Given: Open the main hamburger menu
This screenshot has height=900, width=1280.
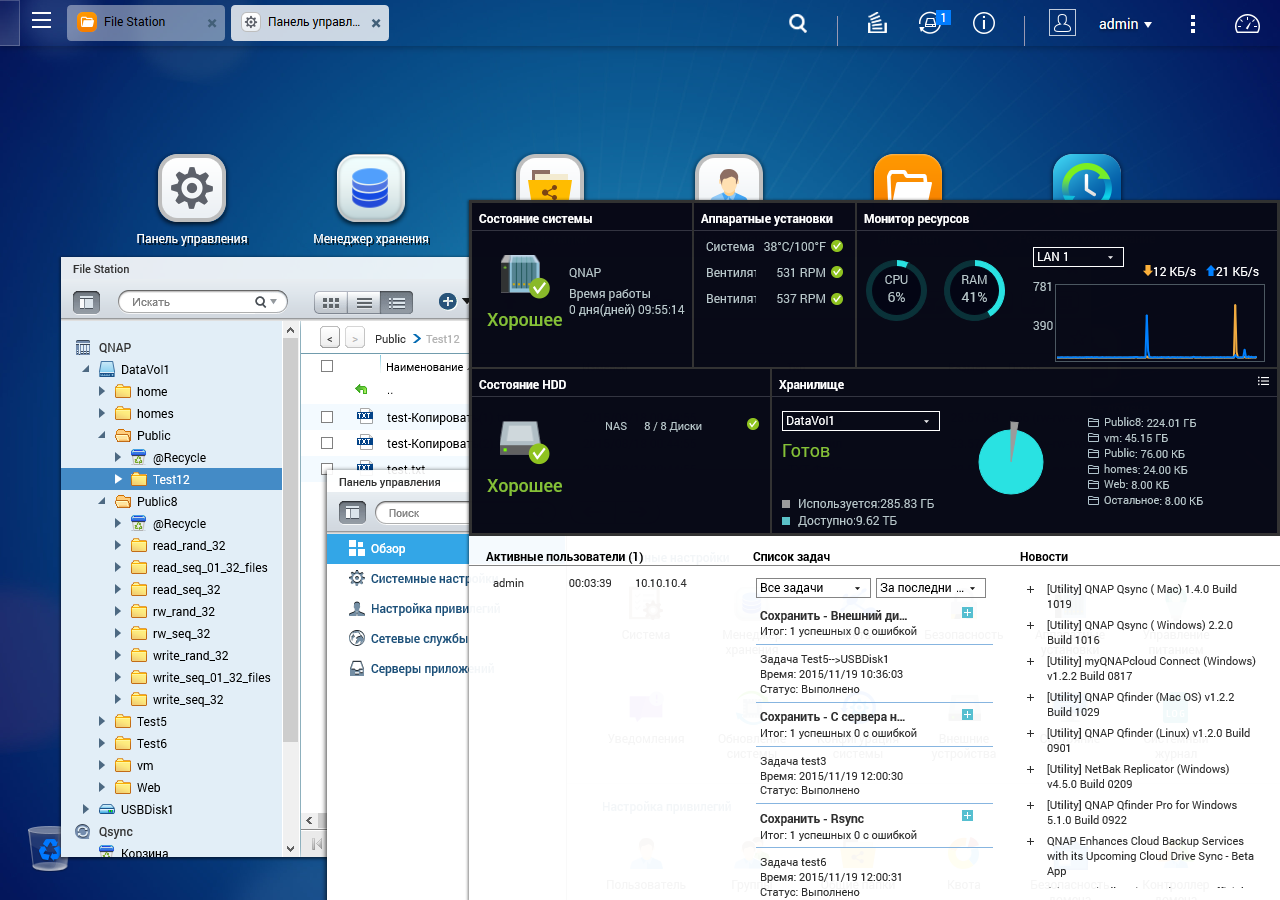Looking at the screenshot, I should pyautogui.click(x=41, y=21).
